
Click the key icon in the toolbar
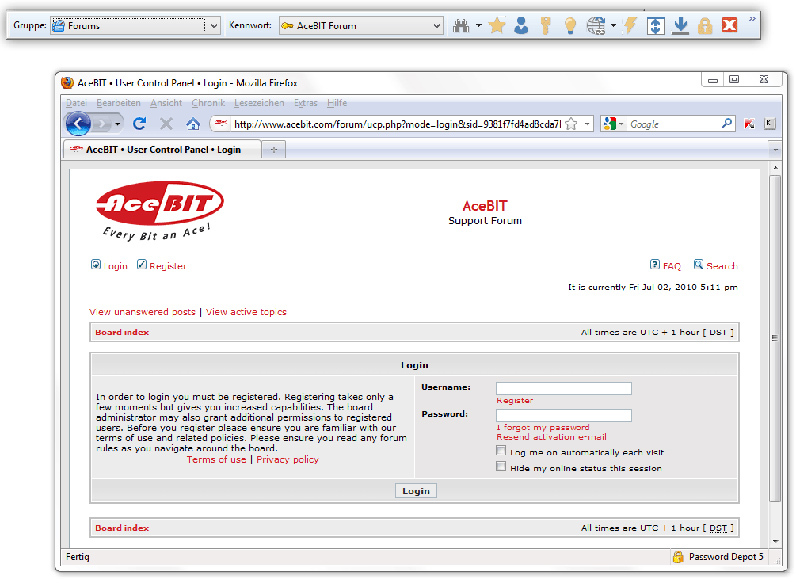(545, 26)
